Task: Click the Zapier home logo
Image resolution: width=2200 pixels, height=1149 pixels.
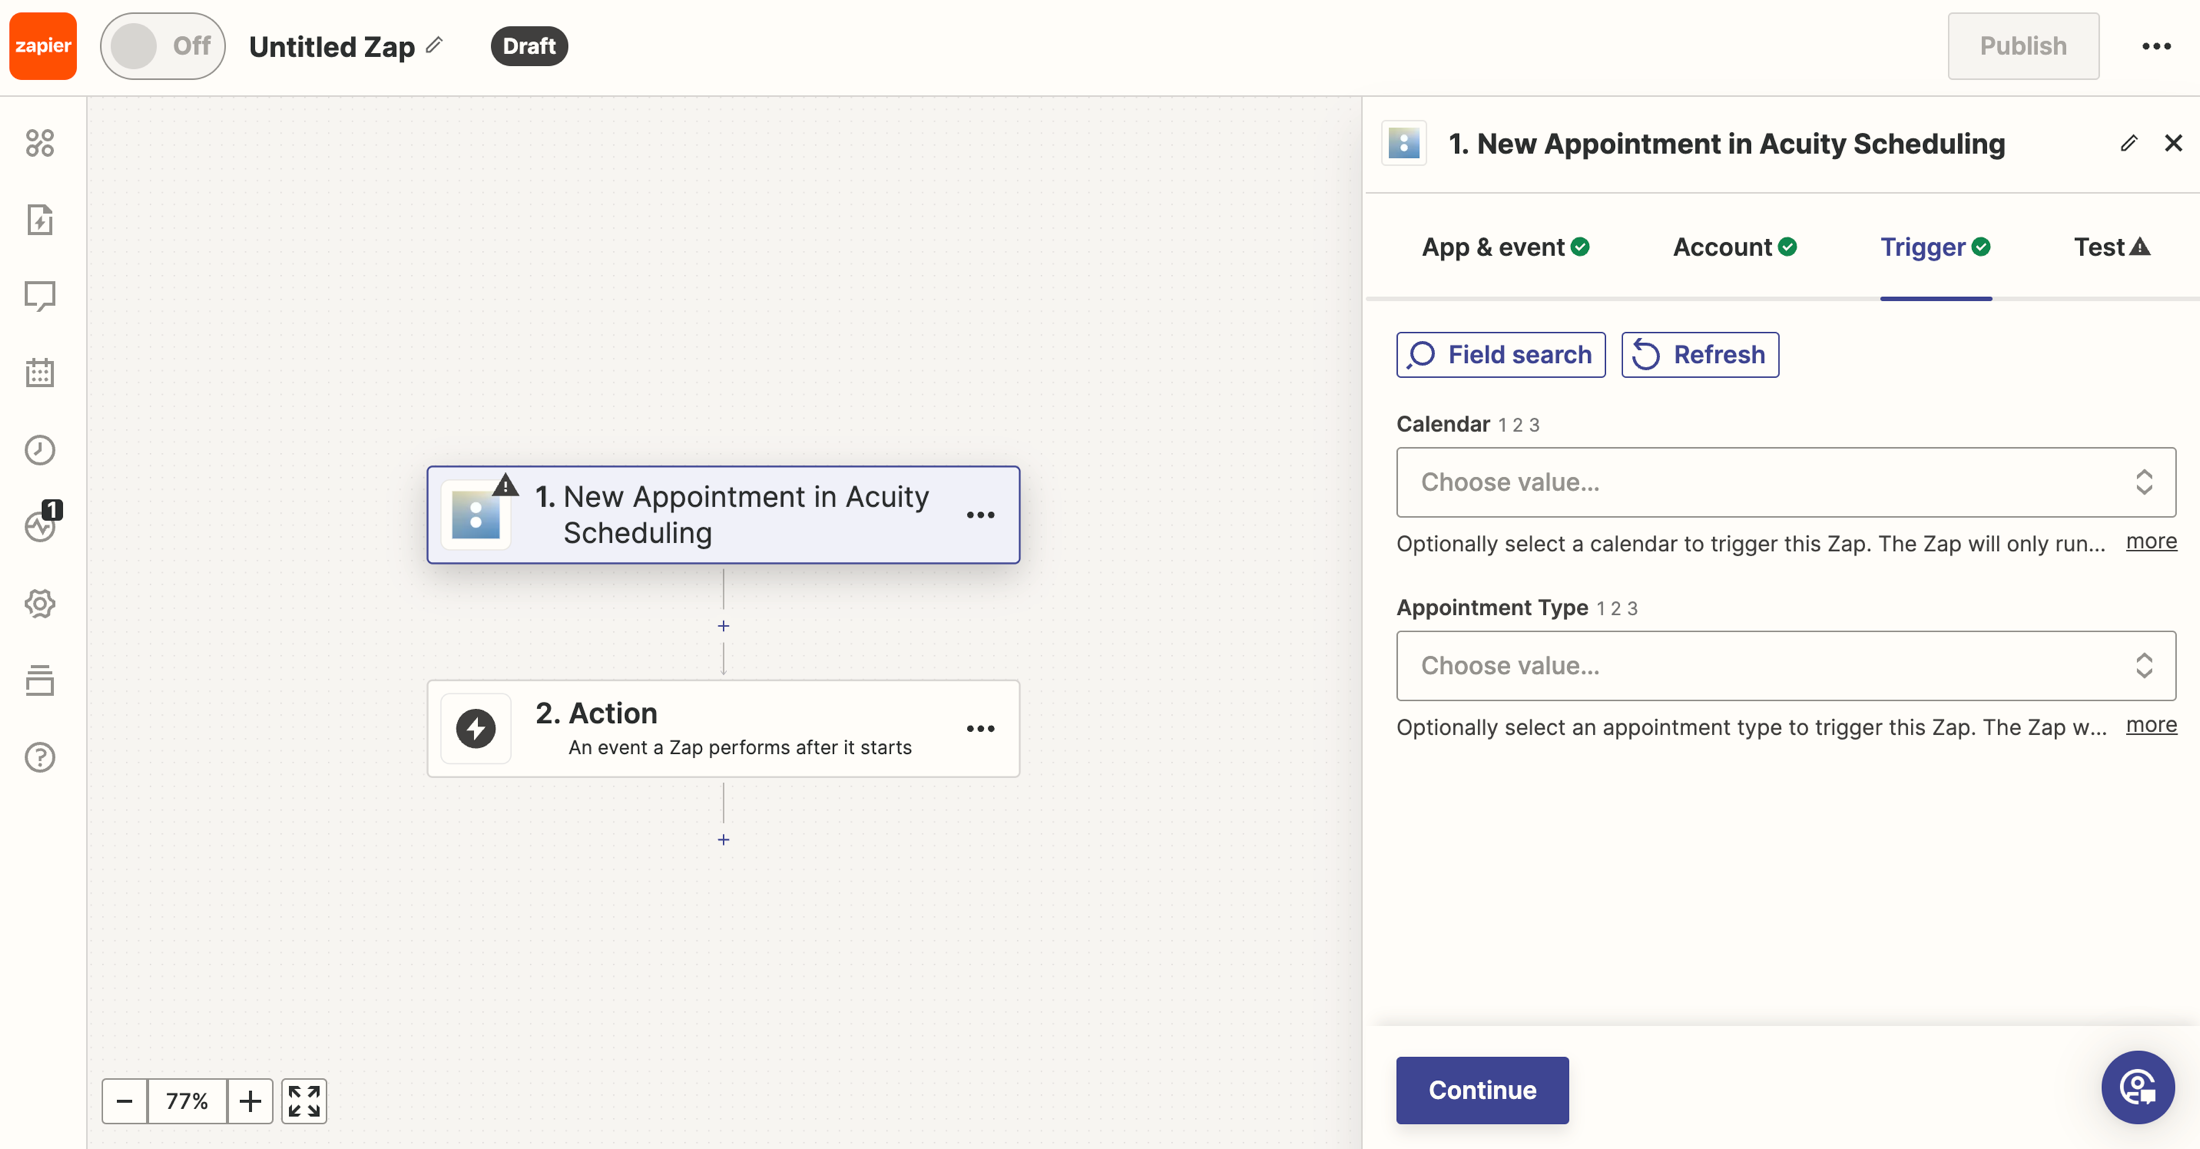Action: pos(43,46)
